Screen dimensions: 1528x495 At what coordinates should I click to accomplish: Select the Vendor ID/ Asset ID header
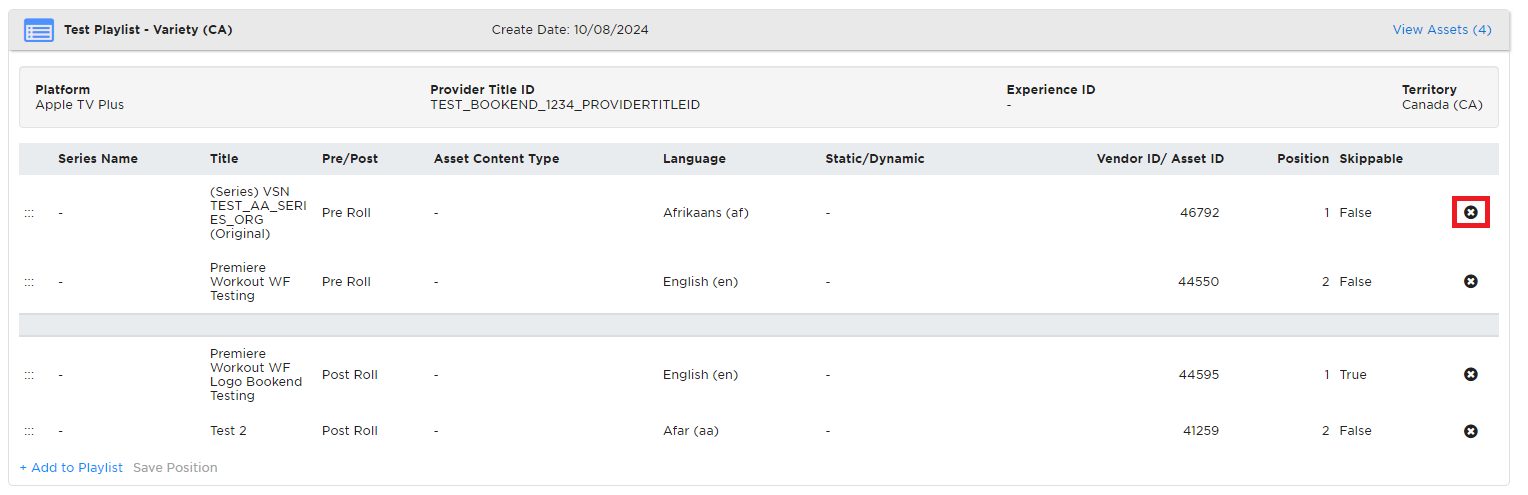coord(1160,159)
